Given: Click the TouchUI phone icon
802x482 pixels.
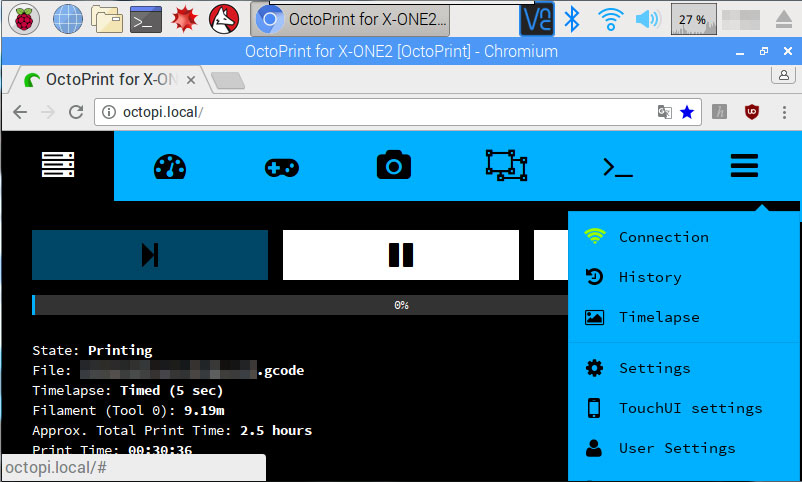Looking at the screenshot, I should [x=594, y=408].
